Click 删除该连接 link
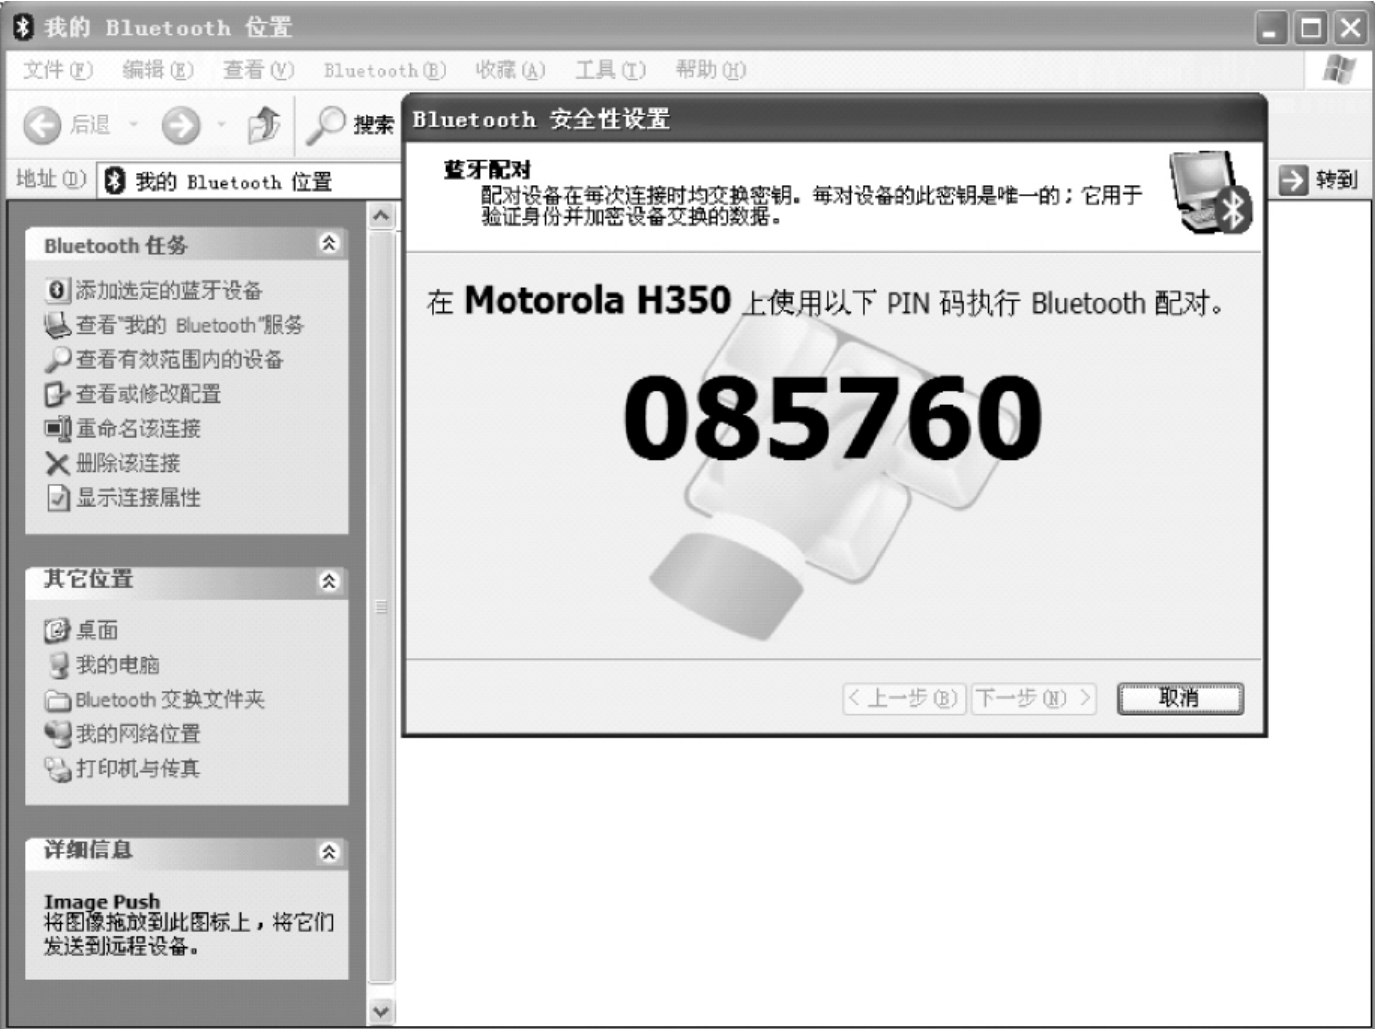1375x1029 pixels. (128, 463)
